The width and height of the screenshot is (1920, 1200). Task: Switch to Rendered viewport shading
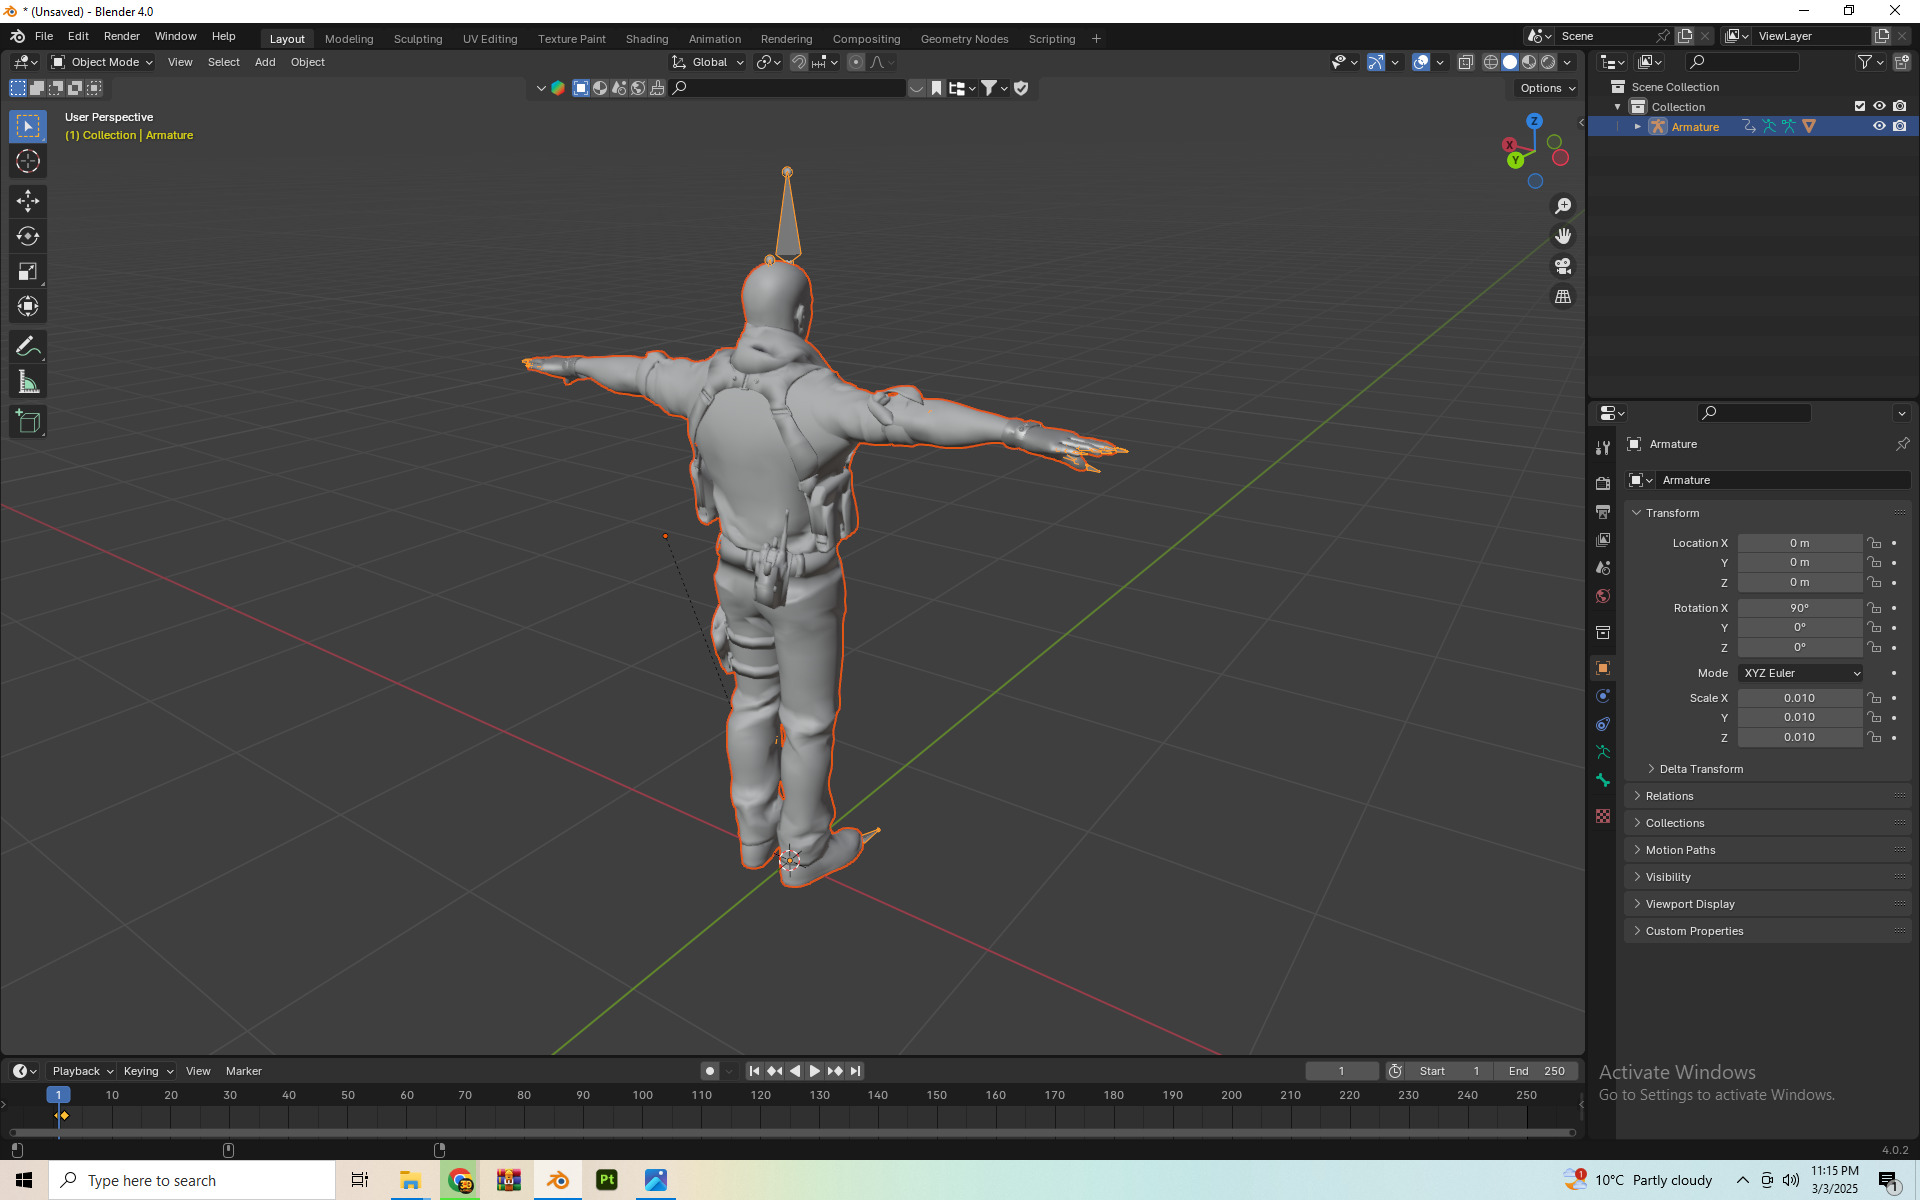pyautogui.click(x=1548, y=62)
